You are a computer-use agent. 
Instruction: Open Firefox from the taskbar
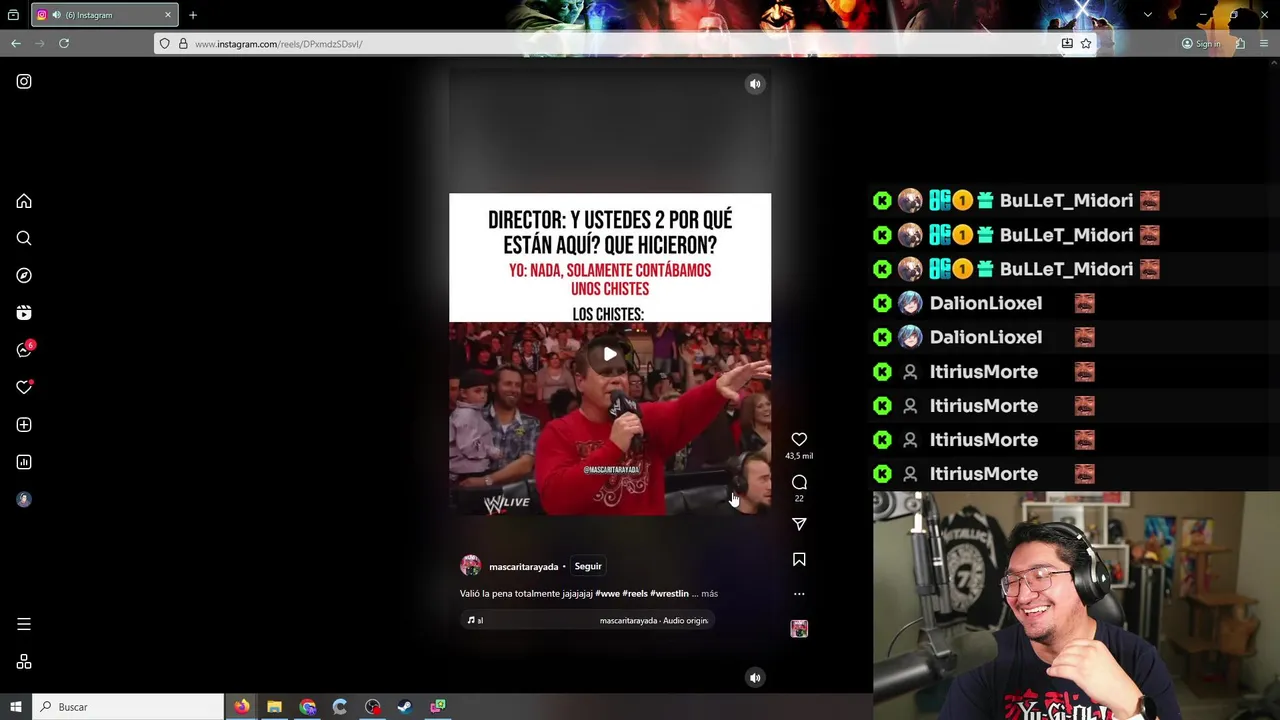[x=242, y=707]
